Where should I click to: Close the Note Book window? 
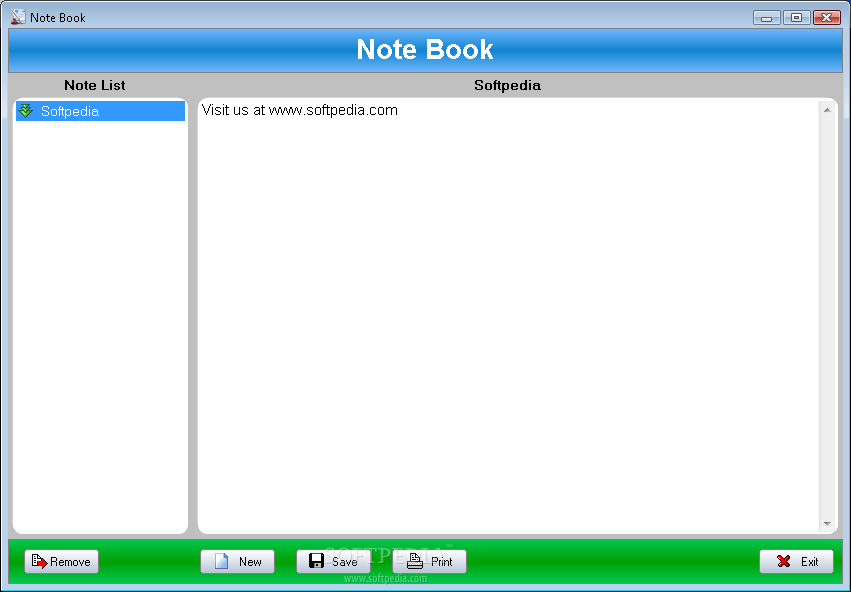pos(827,18)
